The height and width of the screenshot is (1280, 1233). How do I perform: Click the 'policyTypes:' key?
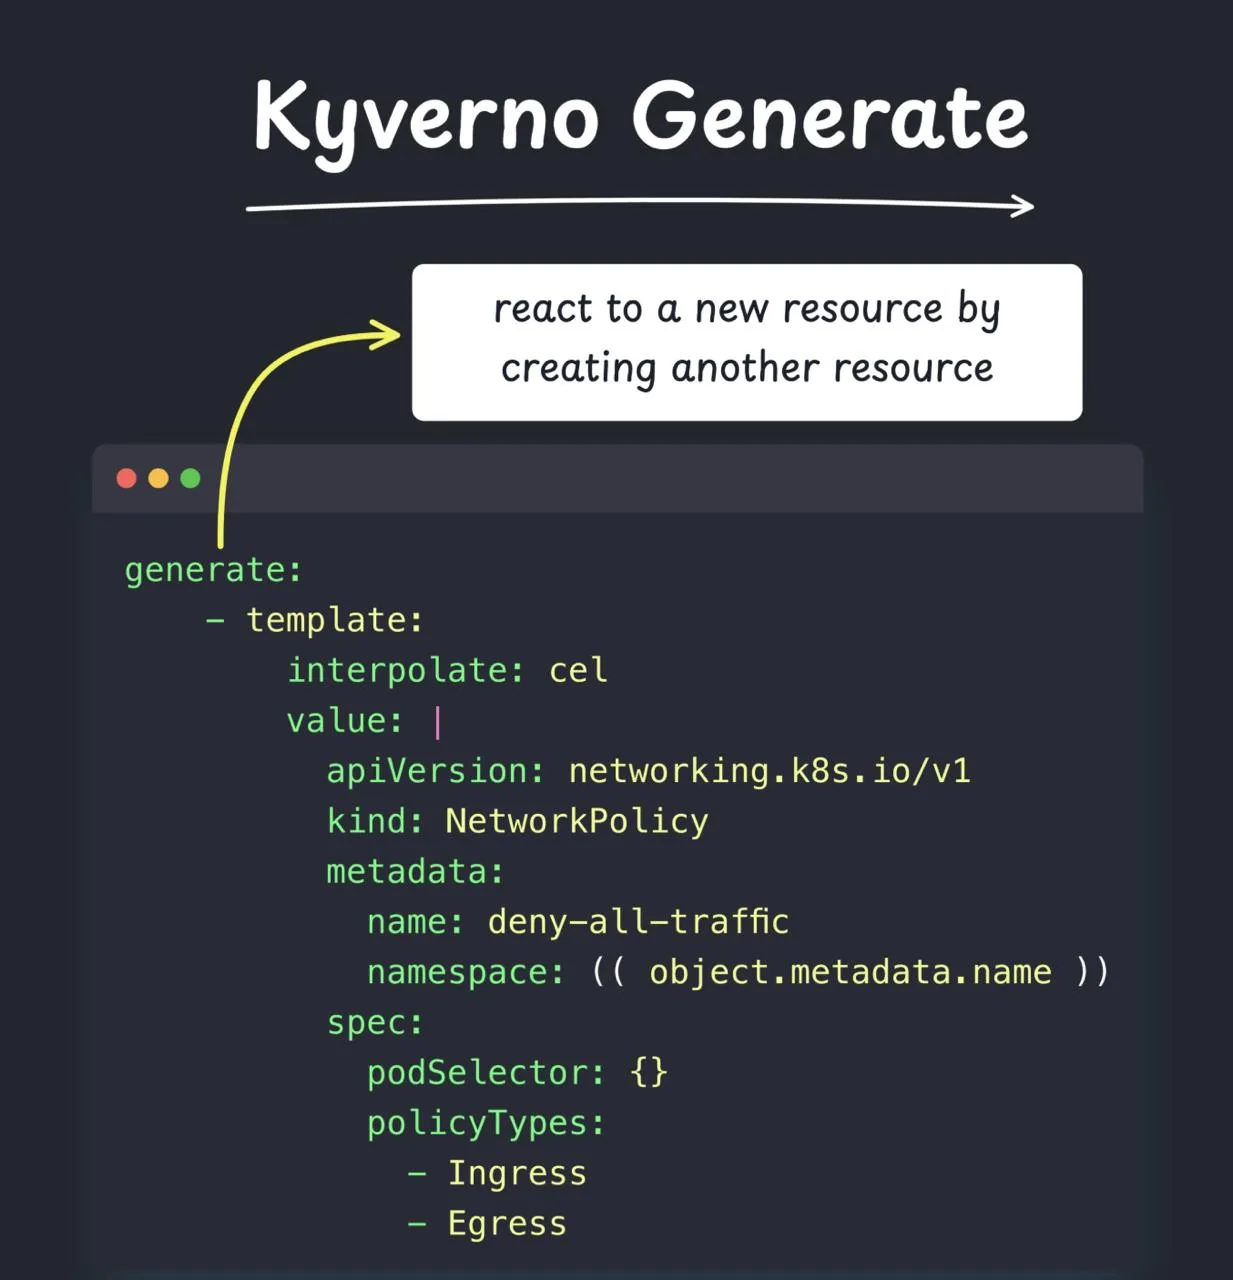[486, 1123]
